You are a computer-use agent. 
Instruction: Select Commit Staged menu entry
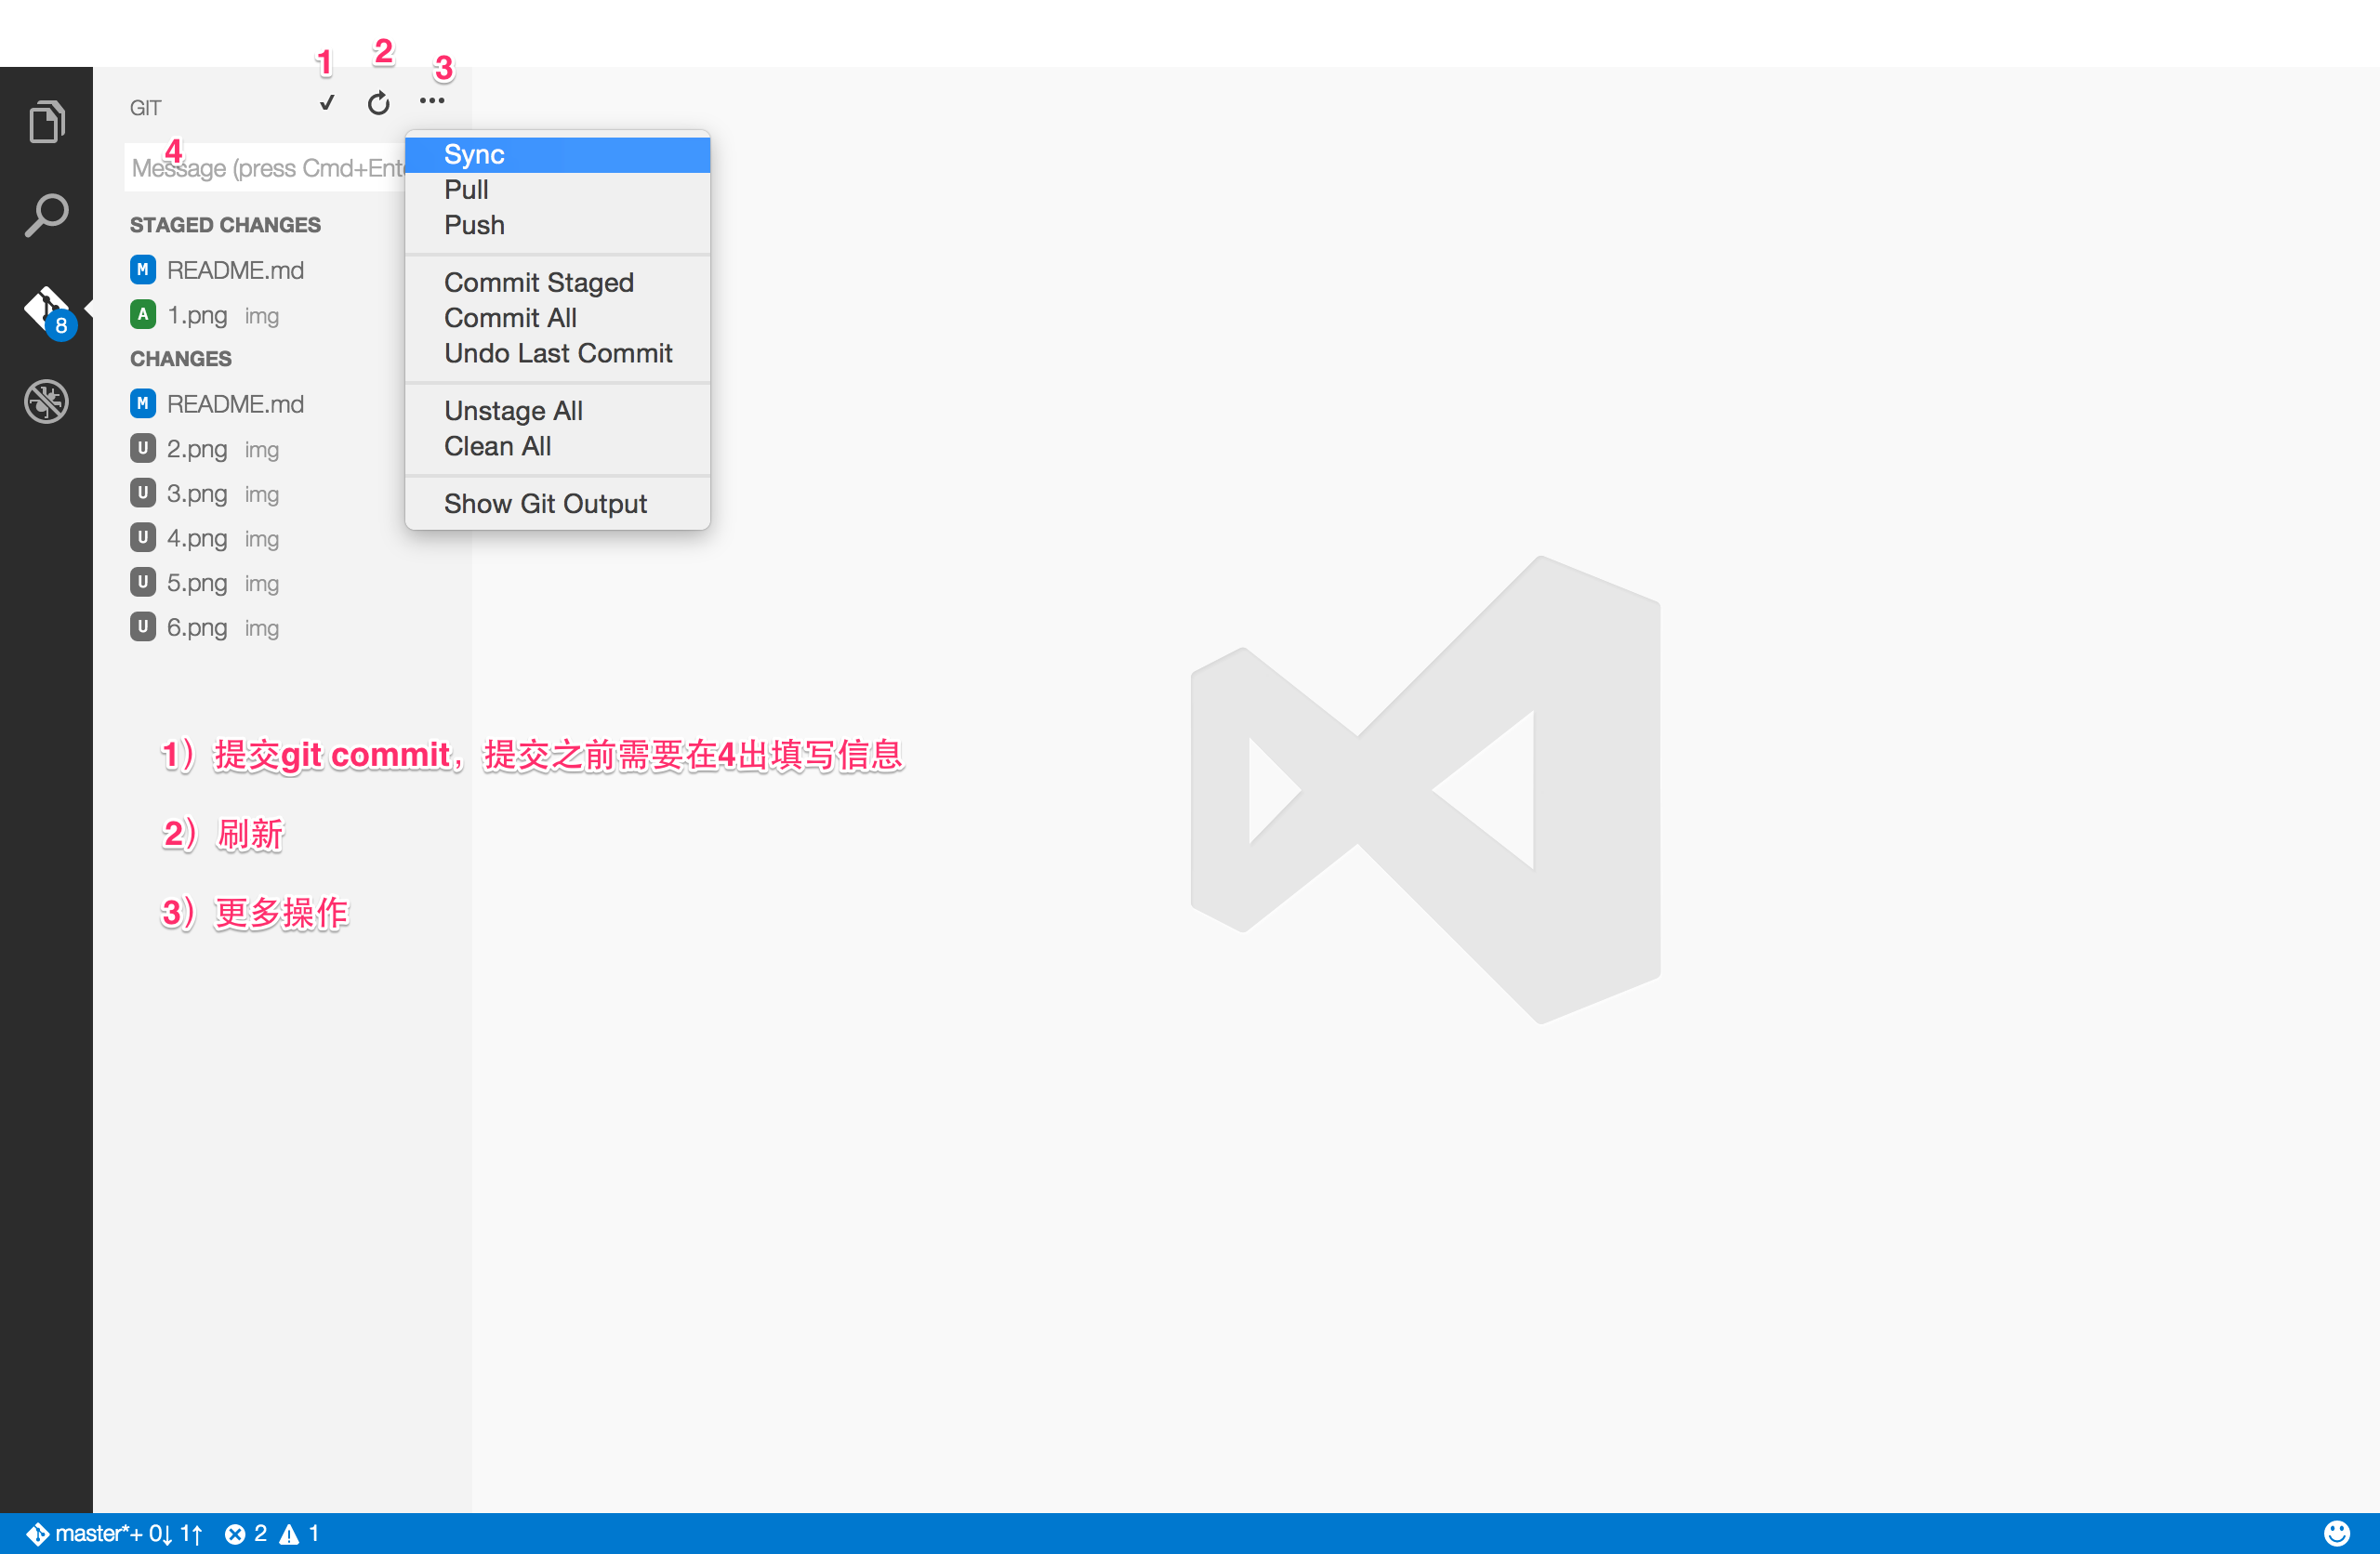click(538, 283)
